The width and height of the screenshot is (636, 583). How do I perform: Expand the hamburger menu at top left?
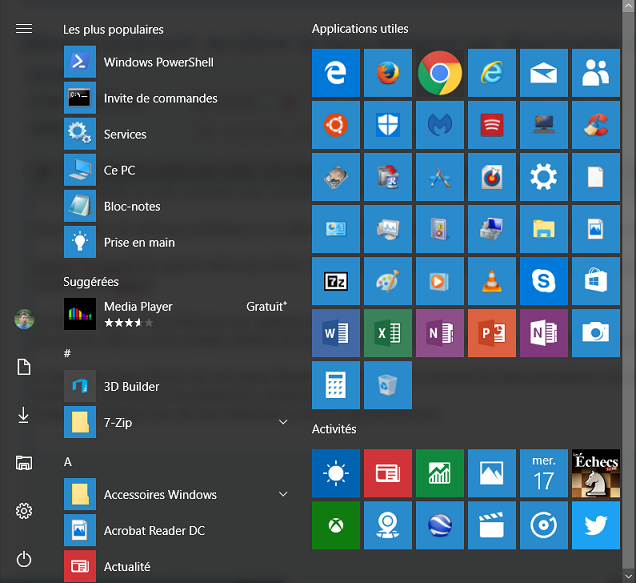[x=24, y=29]
